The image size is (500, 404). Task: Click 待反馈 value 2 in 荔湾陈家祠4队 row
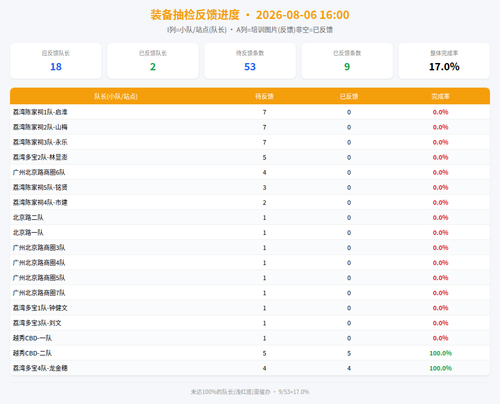(x=264, y=202)
